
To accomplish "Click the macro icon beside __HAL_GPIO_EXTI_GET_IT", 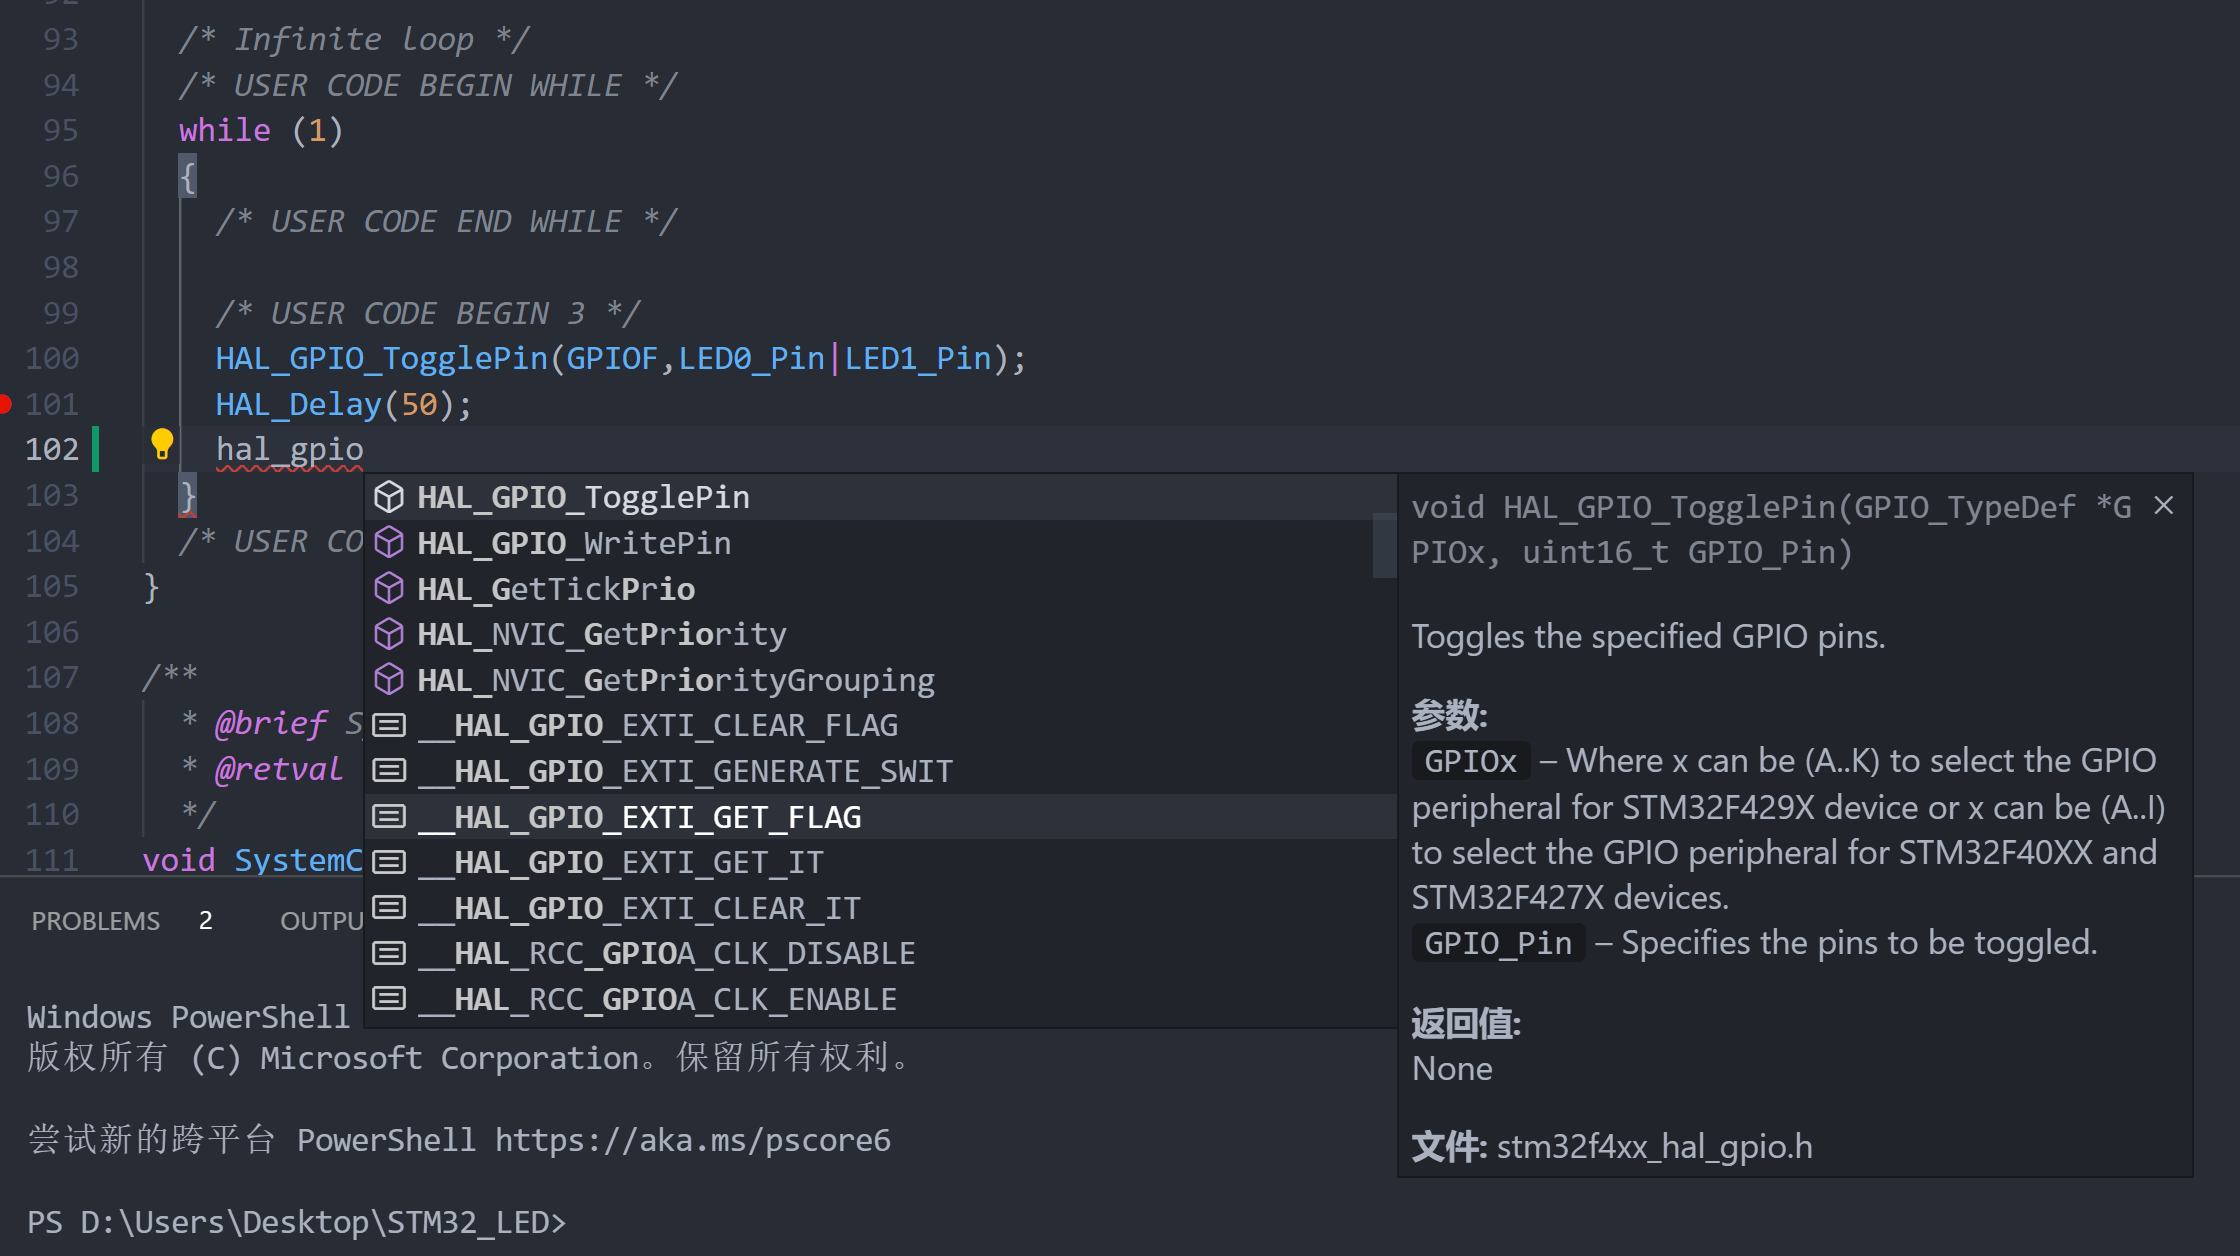I will click(389, 860).
